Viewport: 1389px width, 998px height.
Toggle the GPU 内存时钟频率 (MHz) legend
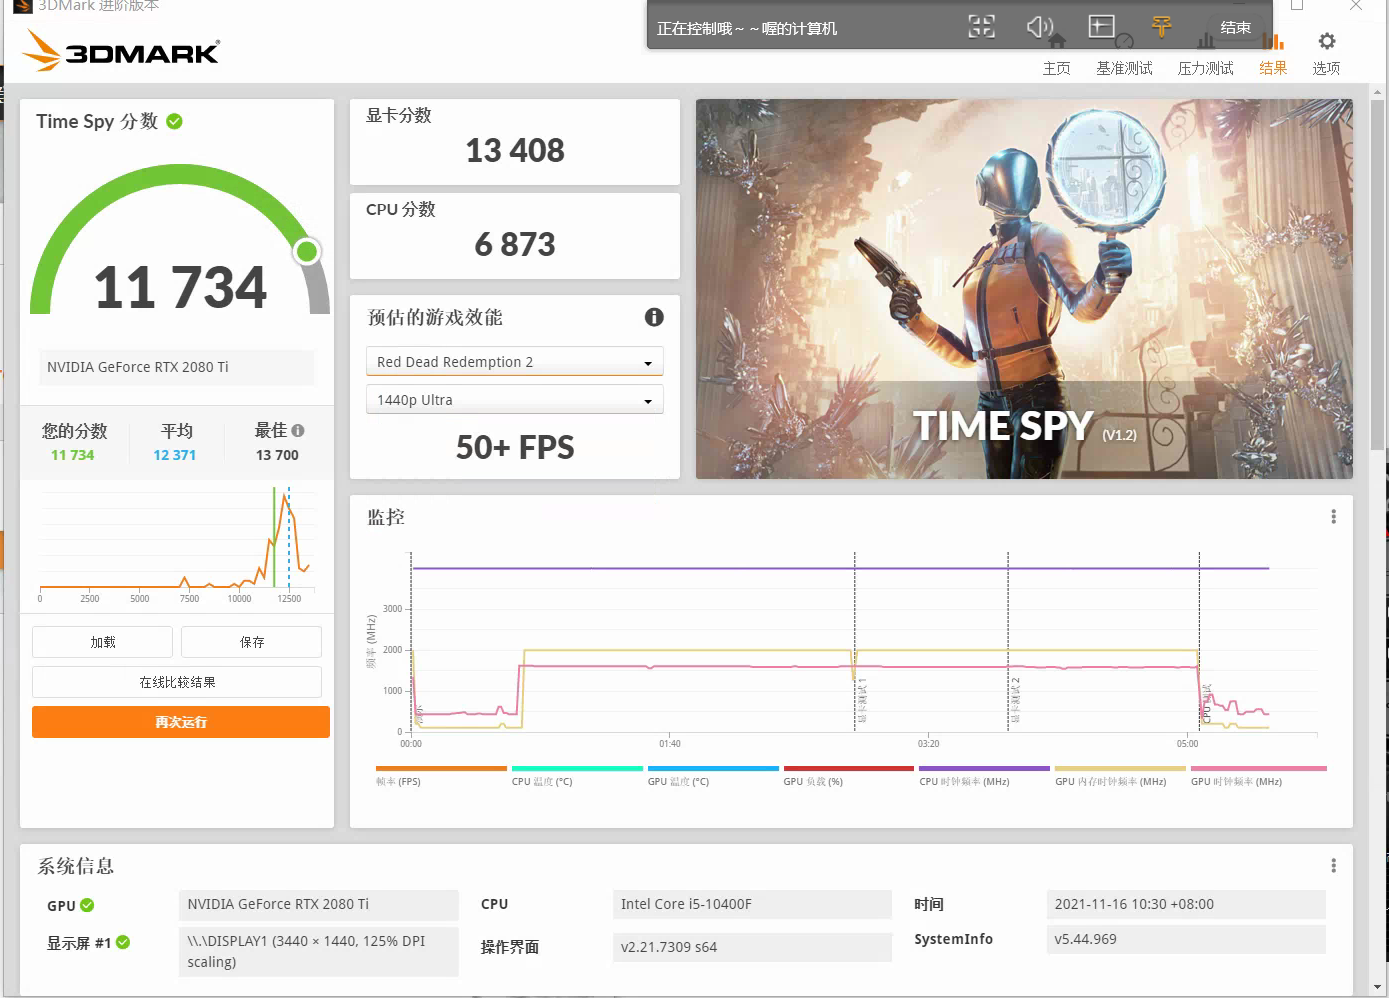pyautogui.click(x=1120, y=777)
